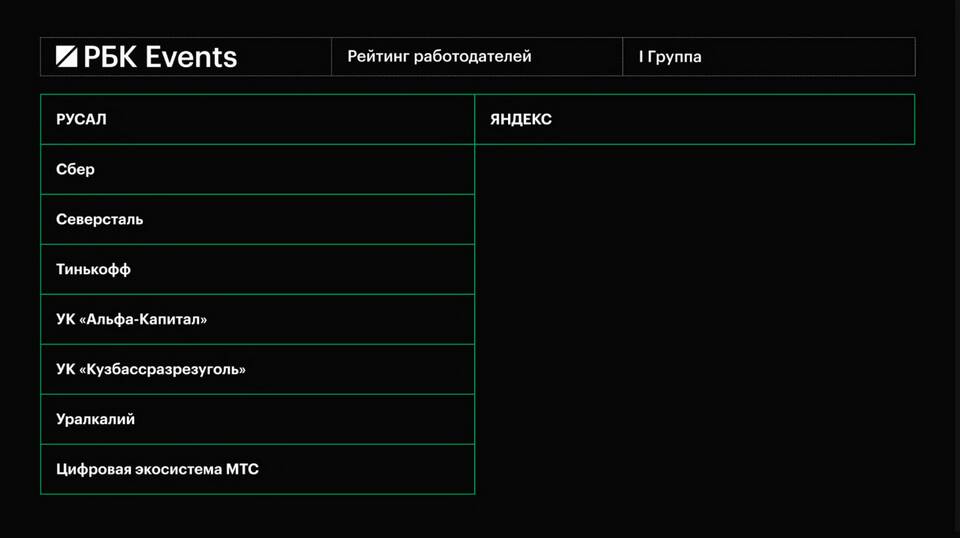This screenshot has height=538, width=960.
Task: Click the УК prefix before «Альфа-Капитал»
Action: [x=66, y=320]
